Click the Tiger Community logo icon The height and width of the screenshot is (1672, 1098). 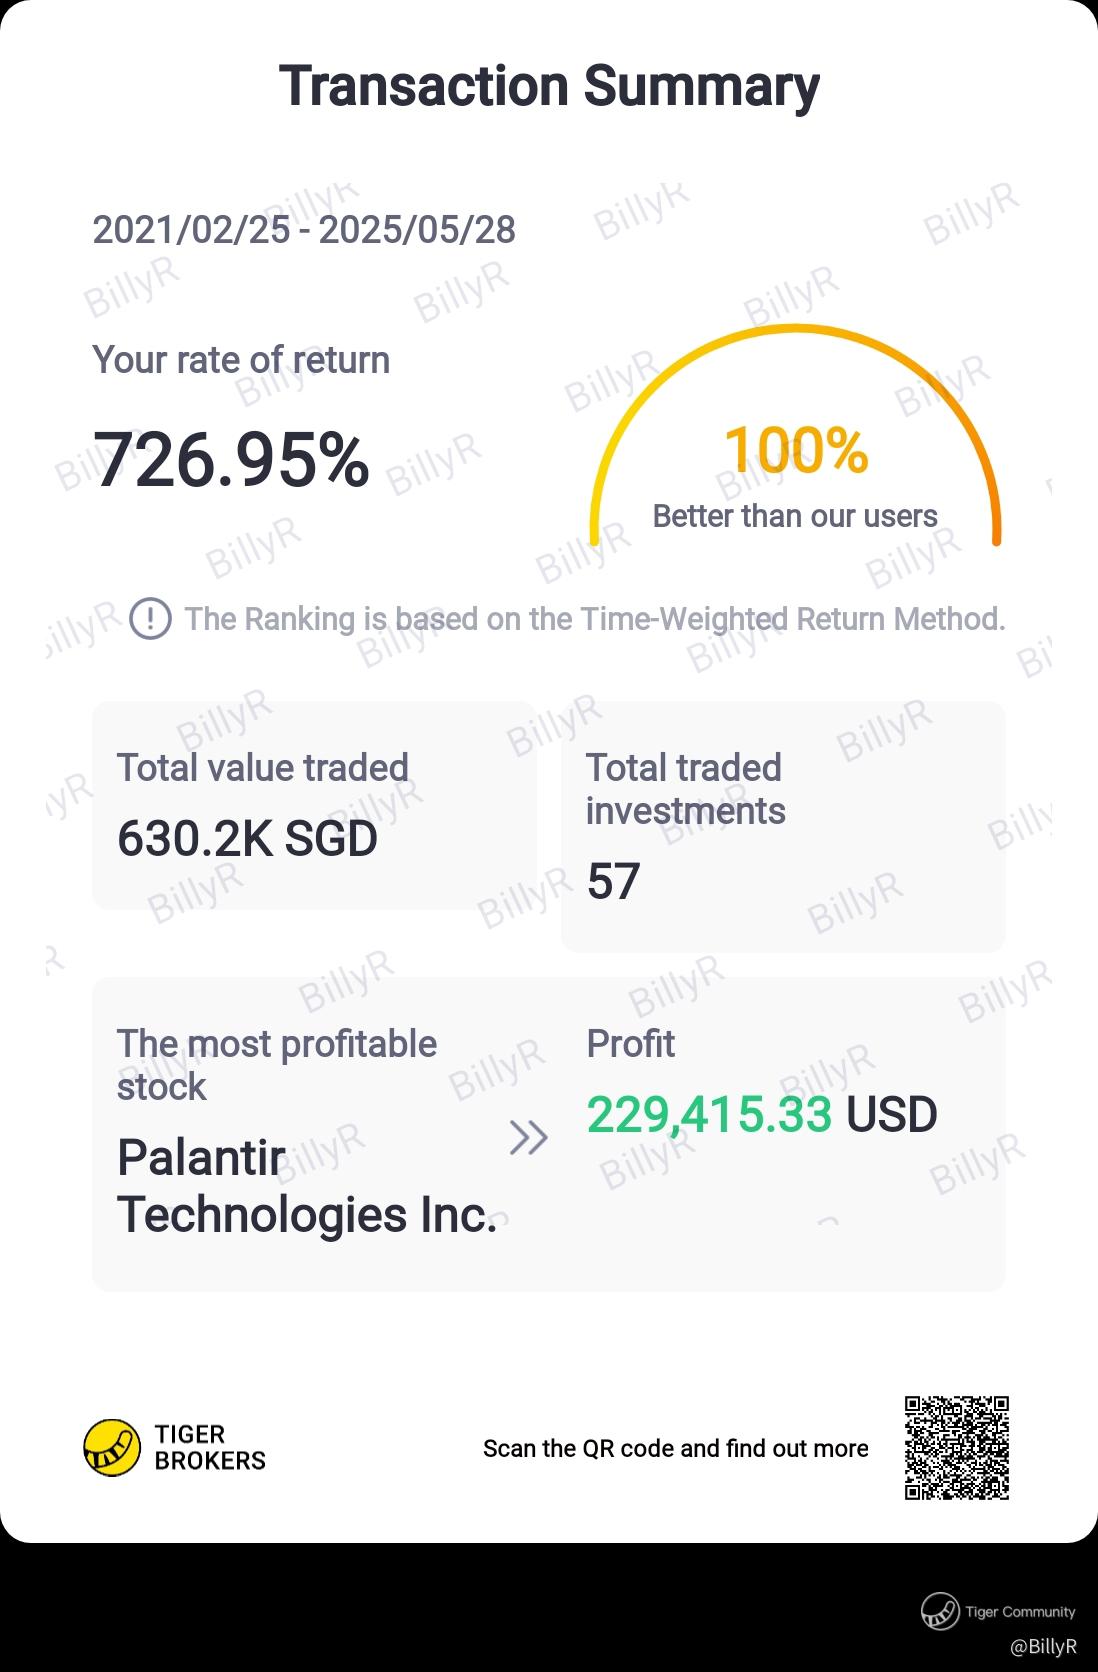click(x=940, y=1611)
